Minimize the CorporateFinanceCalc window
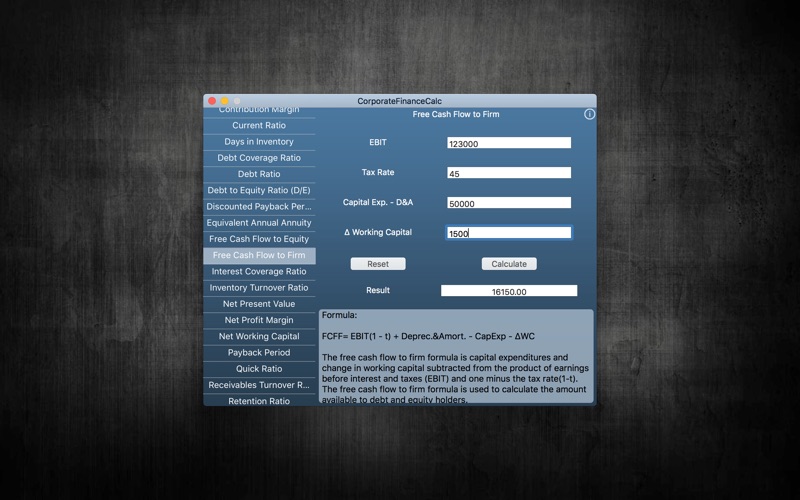This screenshot has width=800, height=500. tap(224, 101)
